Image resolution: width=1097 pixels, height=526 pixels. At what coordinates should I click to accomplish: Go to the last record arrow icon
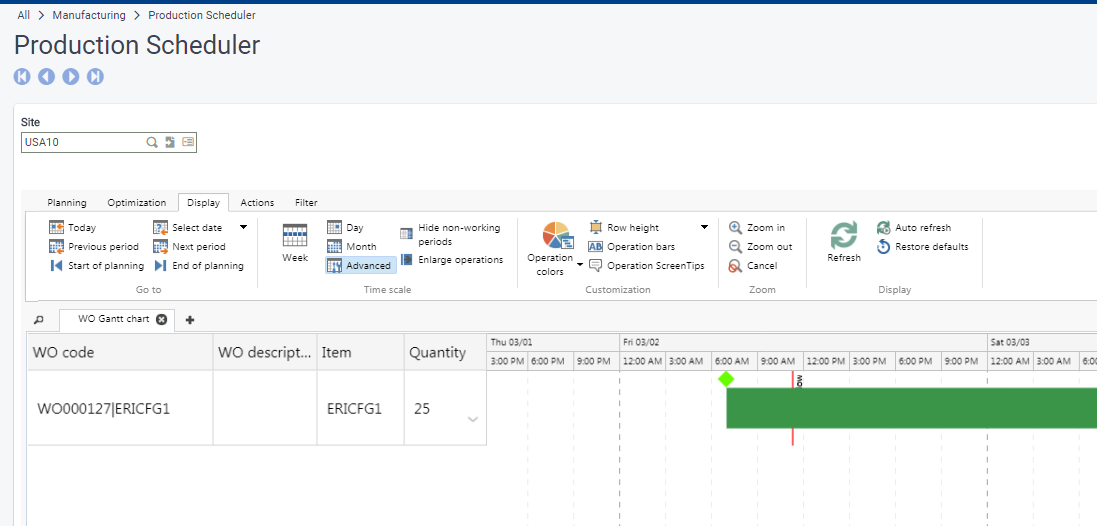pyautogui.click(x=95, y=77)
